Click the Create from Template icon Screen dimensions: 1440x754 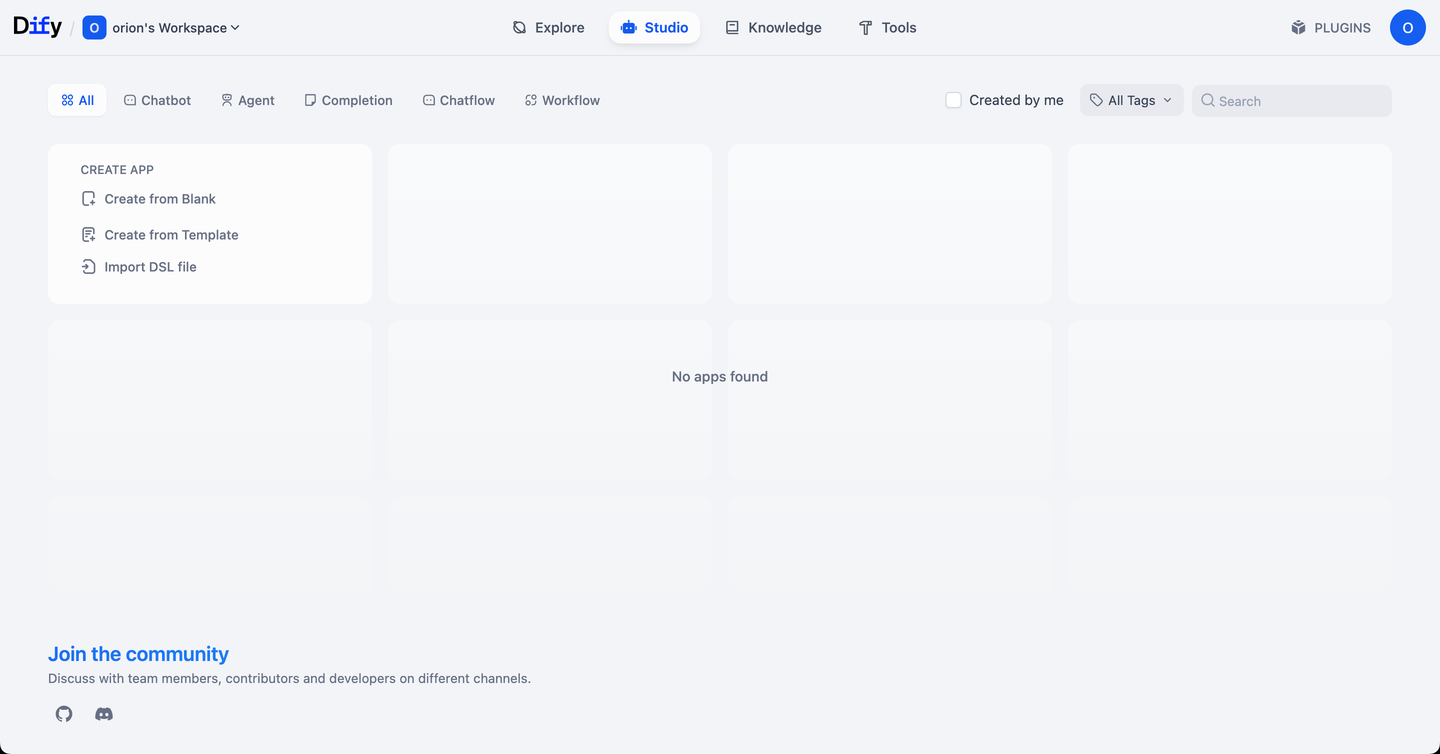(88, 234)
